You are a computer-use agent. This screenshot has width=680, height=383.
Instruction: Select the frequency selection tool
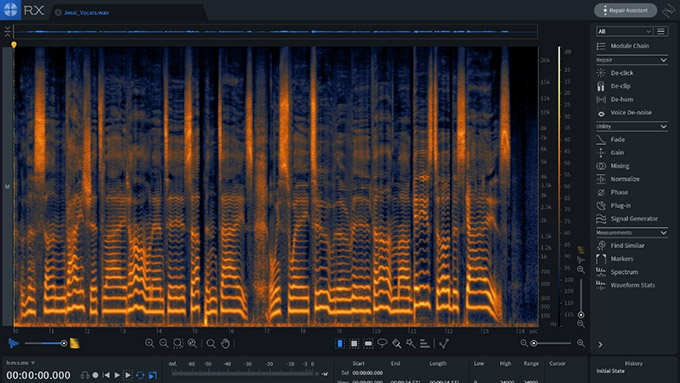pyautogui.click(x=368, y=344)
